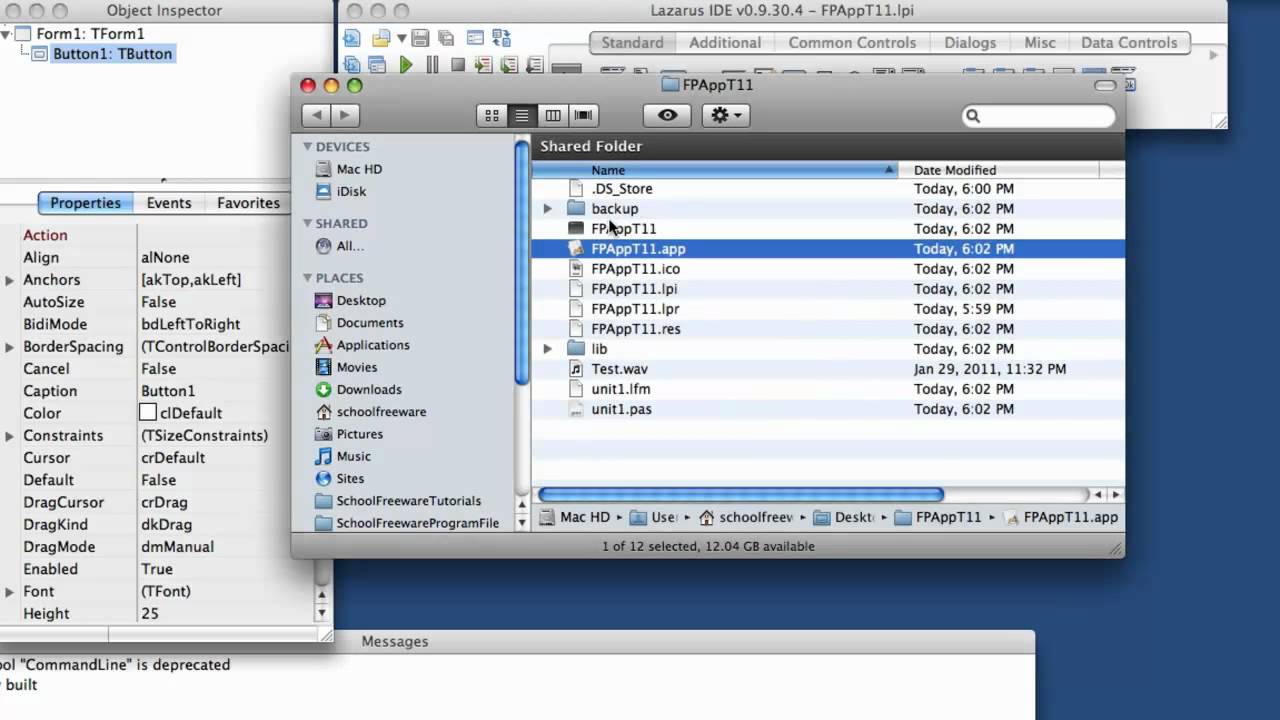Image resolution: width=1280 pixels, height=720 pixels.
Task: Pause execution using Lazarus pause icon
Action: click(432, 64)
